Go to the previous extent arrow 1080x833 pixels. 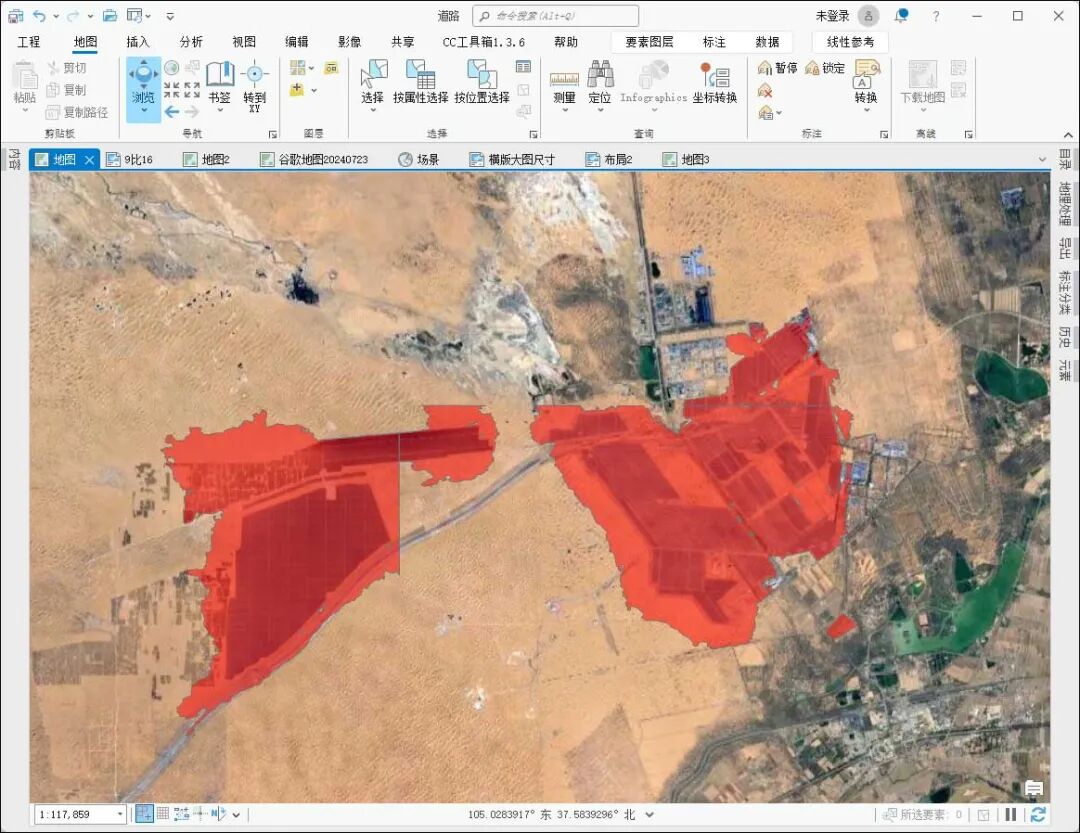(x=172, y=112)
